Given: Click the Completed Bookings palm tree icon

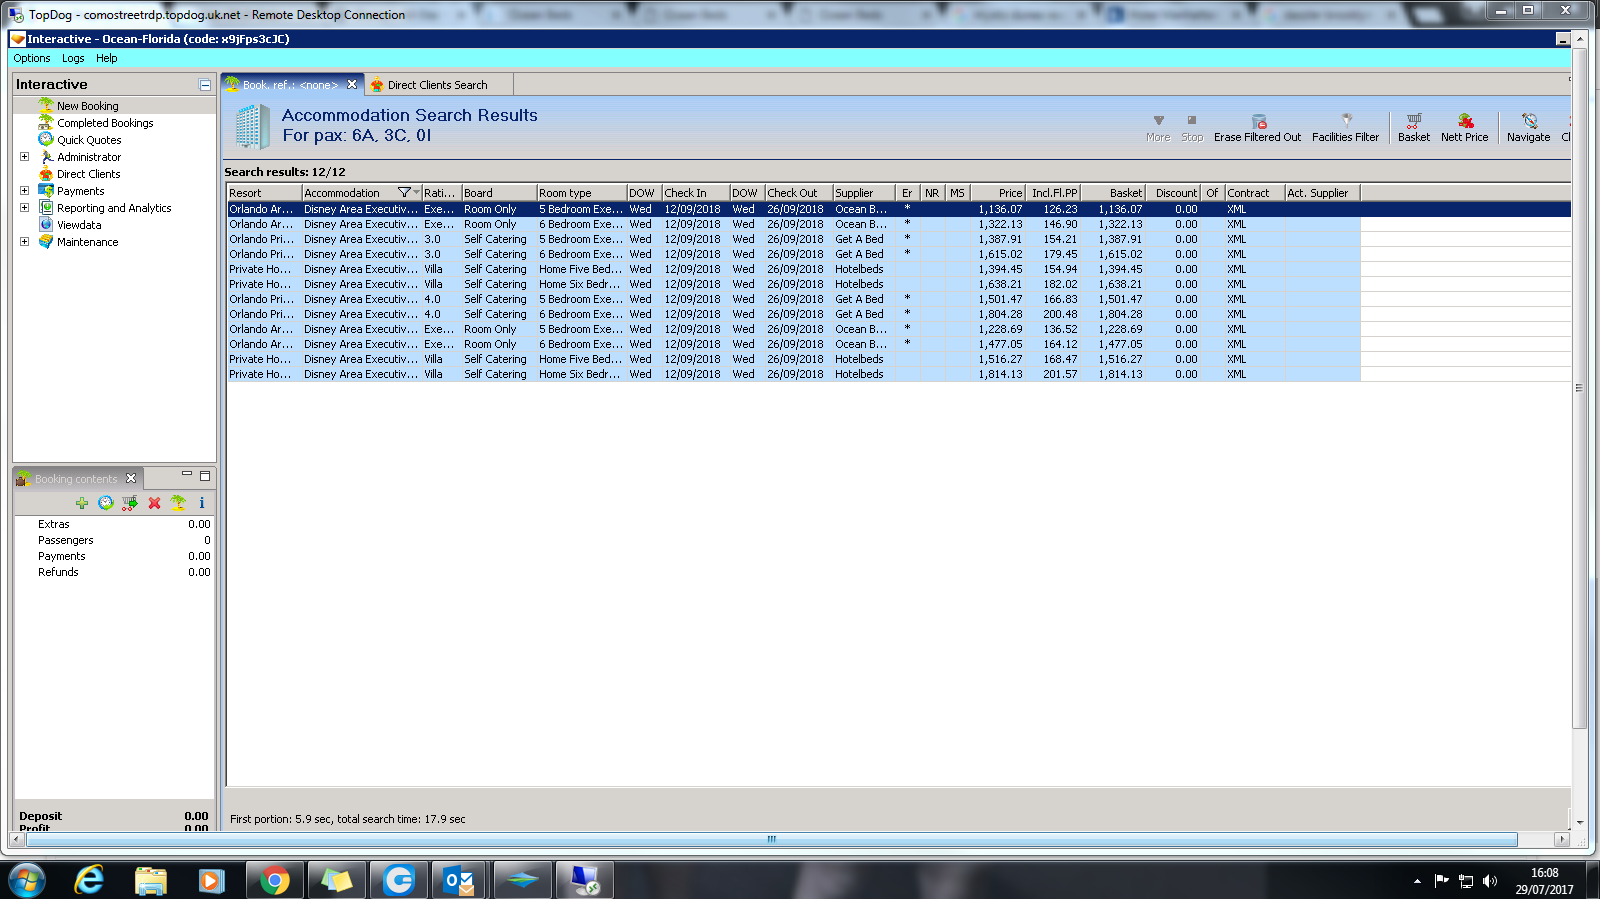Looking at the screenshot, I should pyautogui.click(x=46, y=123).
